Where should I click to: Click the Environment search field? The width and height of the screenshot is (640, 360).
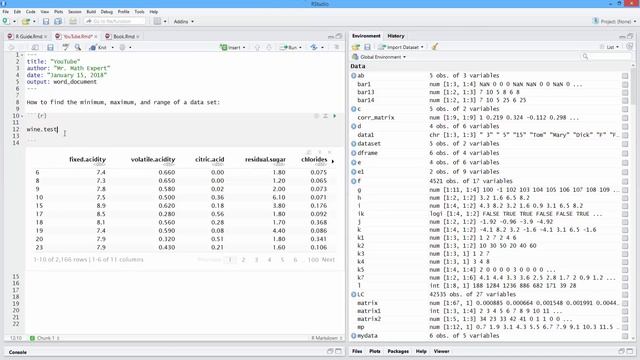[x=605, y=57]
